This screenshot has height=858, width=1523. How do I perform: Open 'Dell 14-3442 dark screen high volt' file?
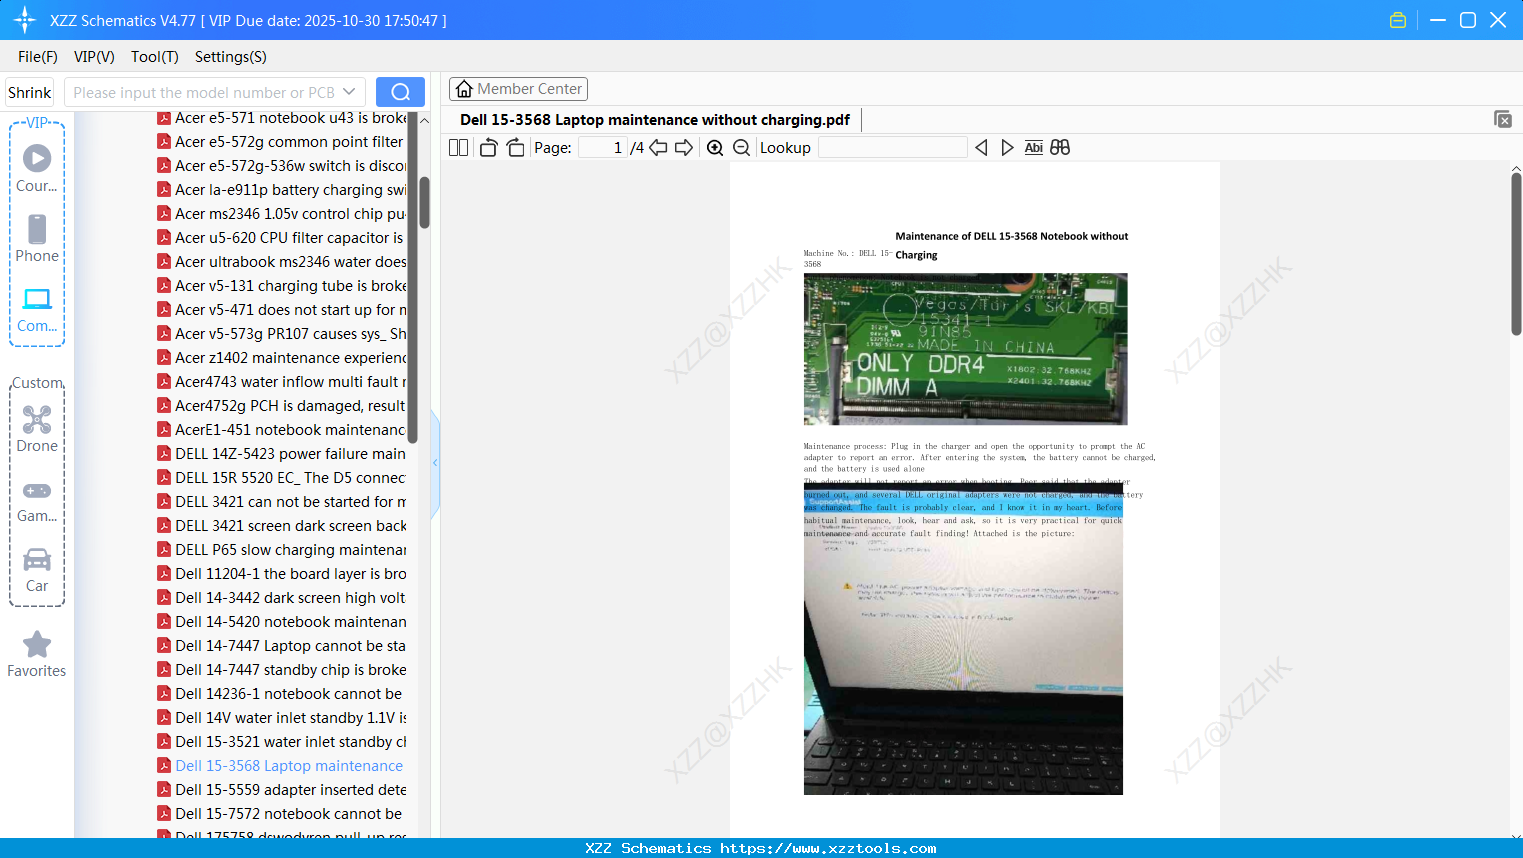coord(282,598)
